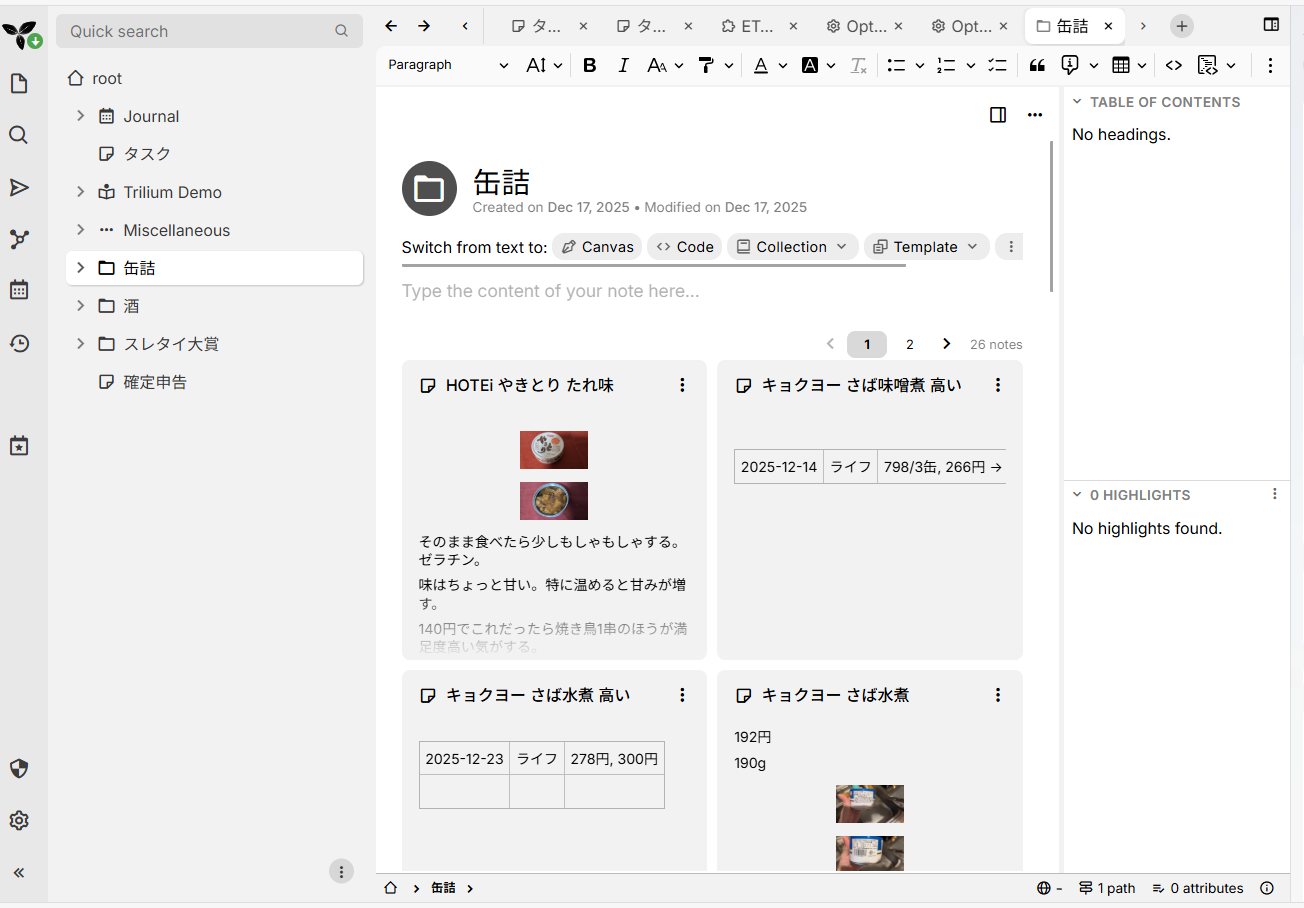Toggle the right pane visibility
This screenshot has width=1304, height=908.
click(x=1271, y=25)
